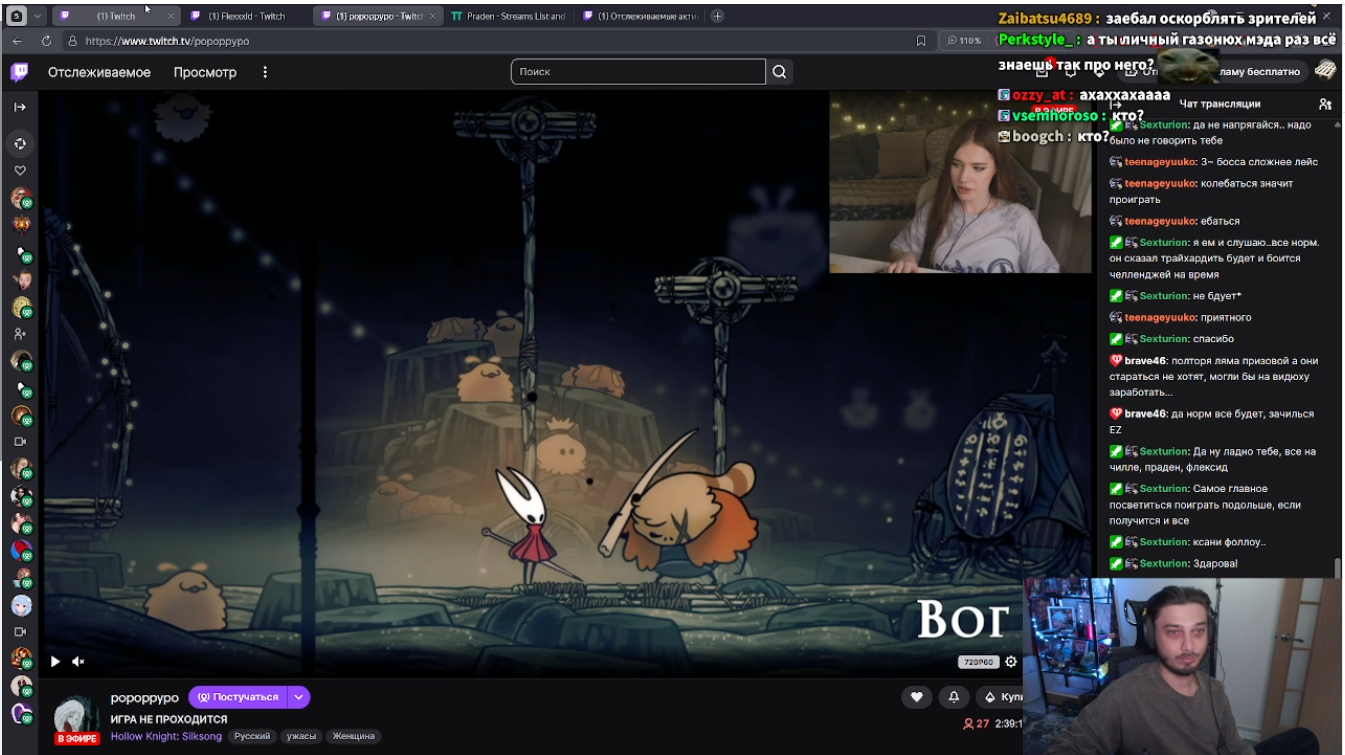The image size is (1345, 755).
Task: Run search with the magnifier button
Action: [780, 72]
